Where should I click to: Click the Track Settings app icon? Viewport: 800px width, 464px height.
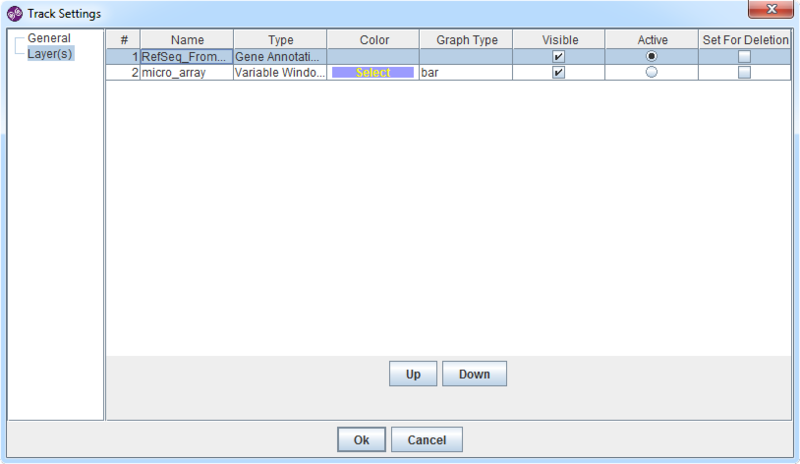tap(14, 14)
